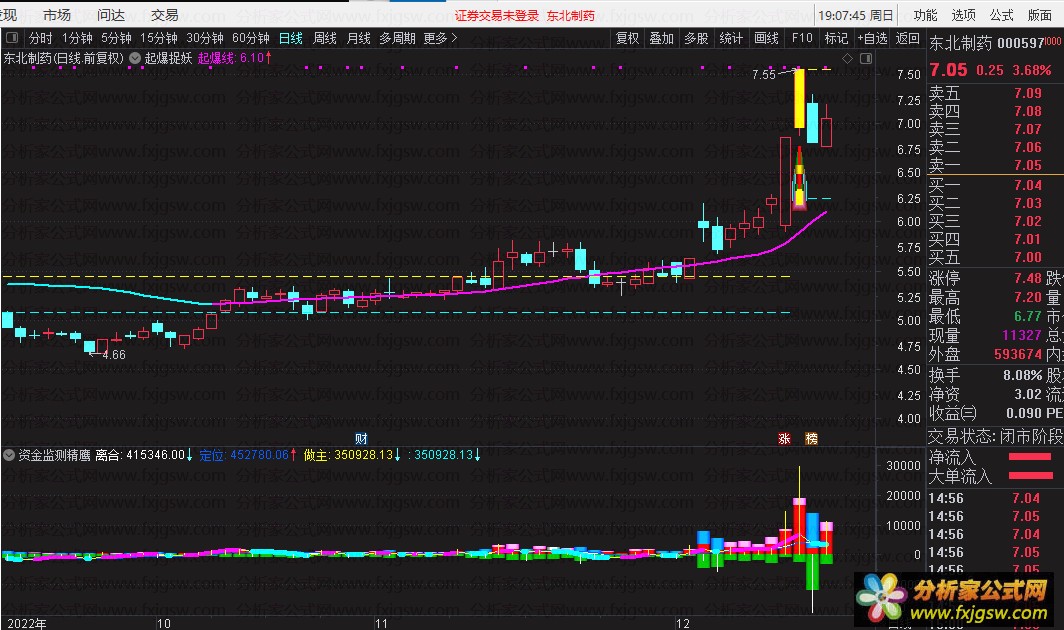Click the 19:07:45 周日 clock display
This screenshot has width=1064, height=630.
point(855,15)
